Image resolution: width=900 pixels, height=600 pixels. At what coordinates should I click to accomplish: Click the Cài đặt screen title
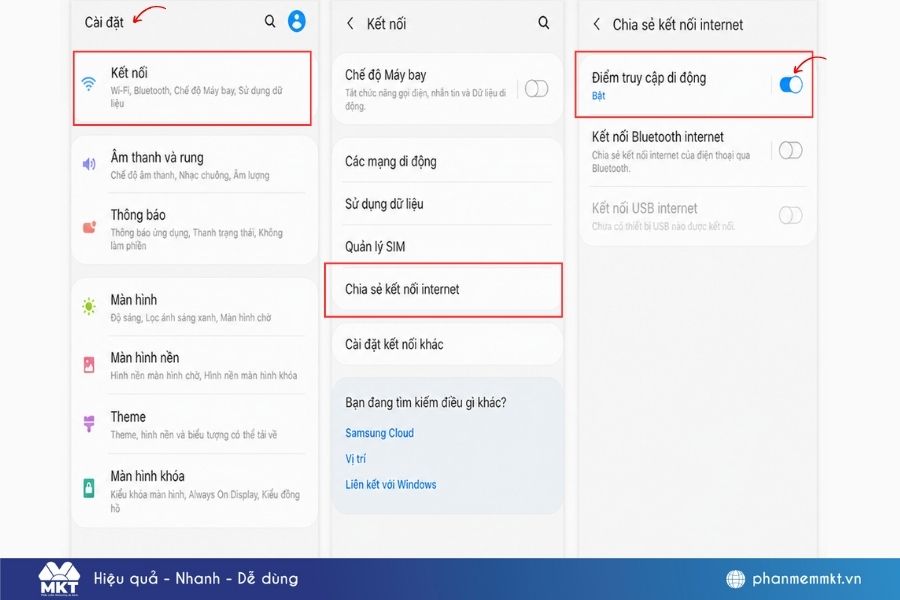[104, 22]
